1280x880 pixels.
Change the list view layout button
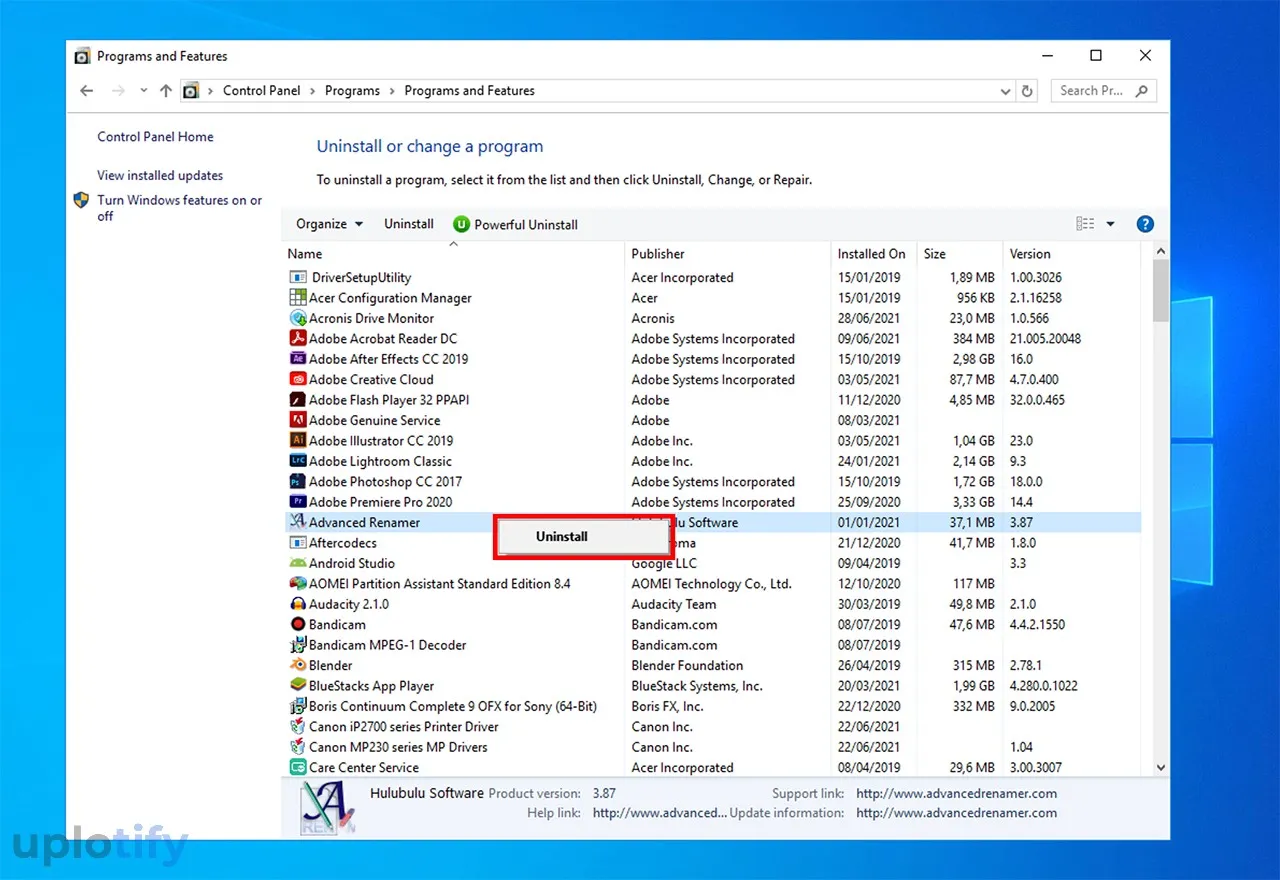click(1085, 224)
